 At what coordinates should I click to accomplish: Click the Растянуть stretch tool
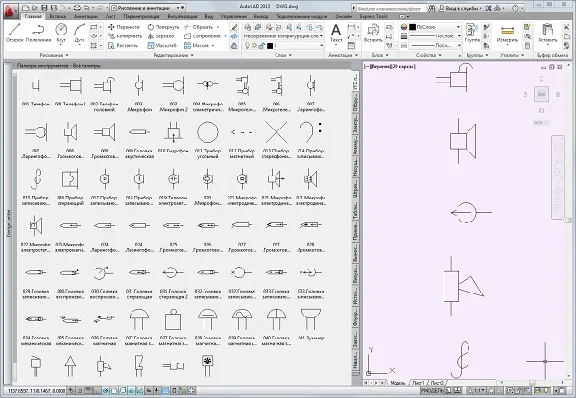pyautogui.click(x=123, y=45)
